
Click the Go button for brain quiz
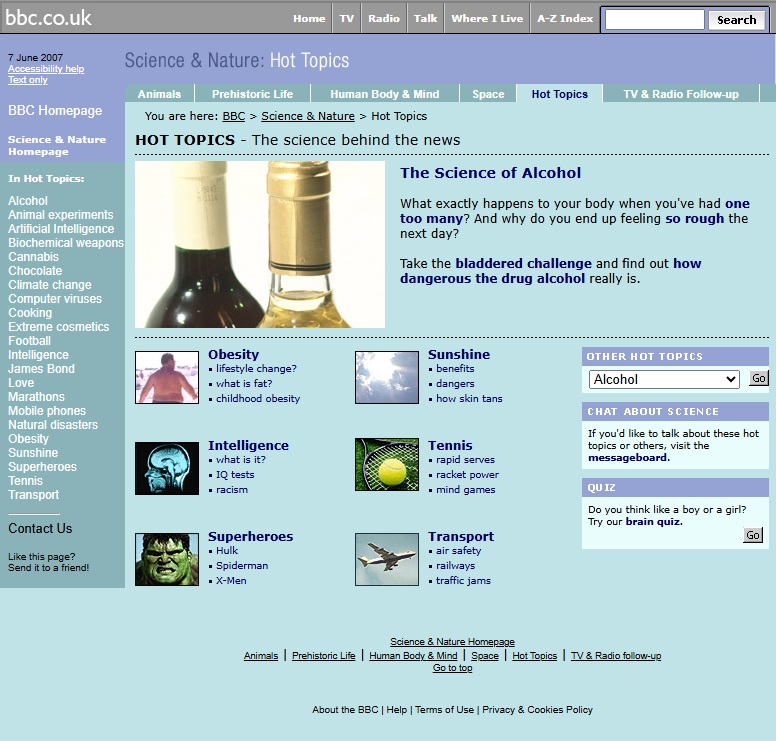[x=753, y=535]
